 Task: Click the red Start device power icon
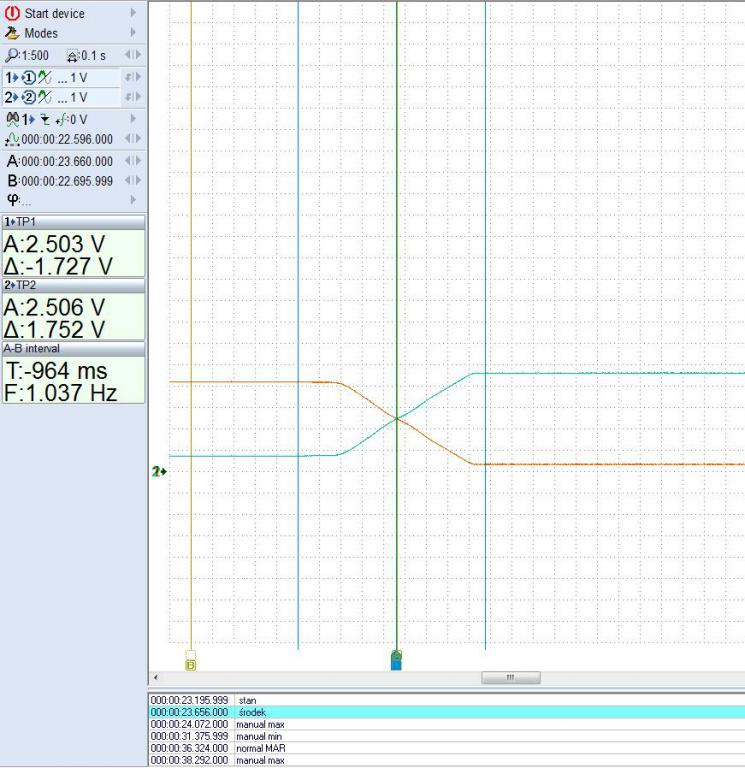(13, 13)
